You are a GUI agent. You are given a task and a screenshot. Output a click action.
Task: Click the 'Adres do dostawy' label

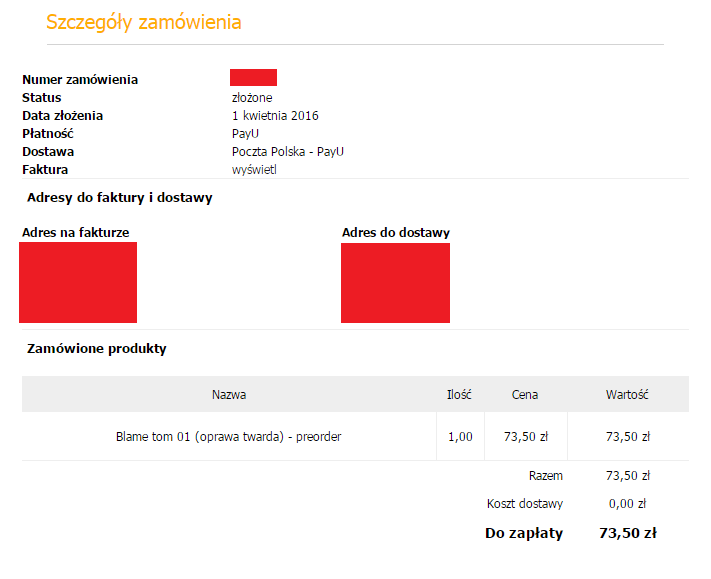coord(396,232)
